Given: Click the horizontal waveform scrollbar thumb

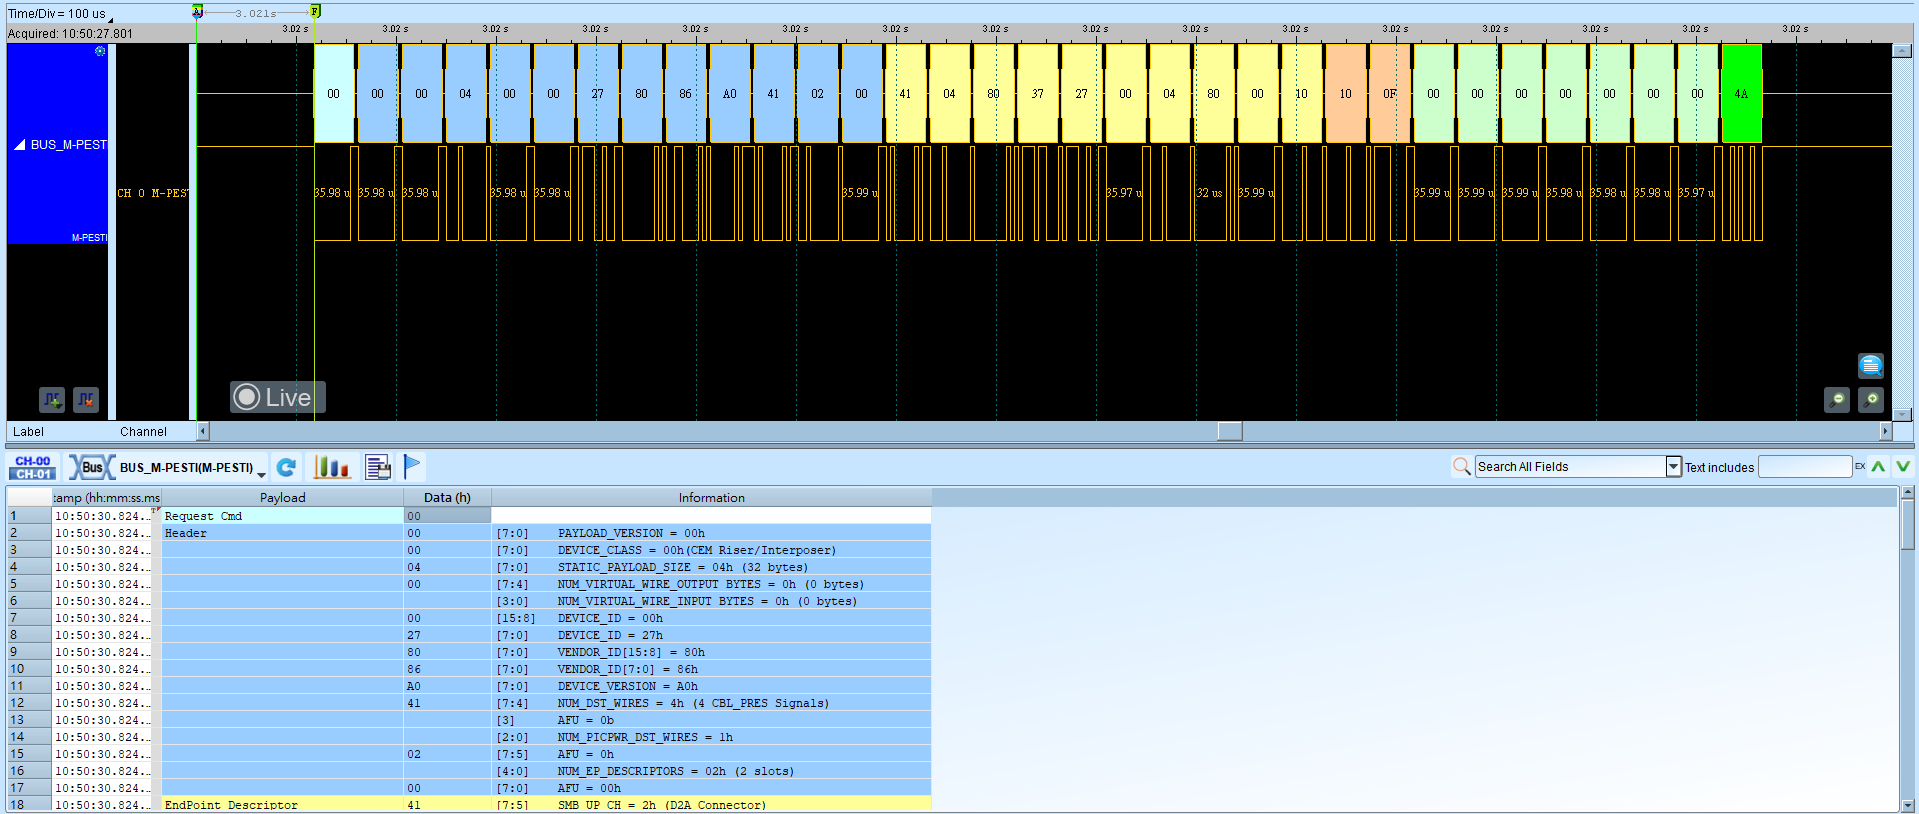Looking at the screenshot, I should tap(1230, 431).
